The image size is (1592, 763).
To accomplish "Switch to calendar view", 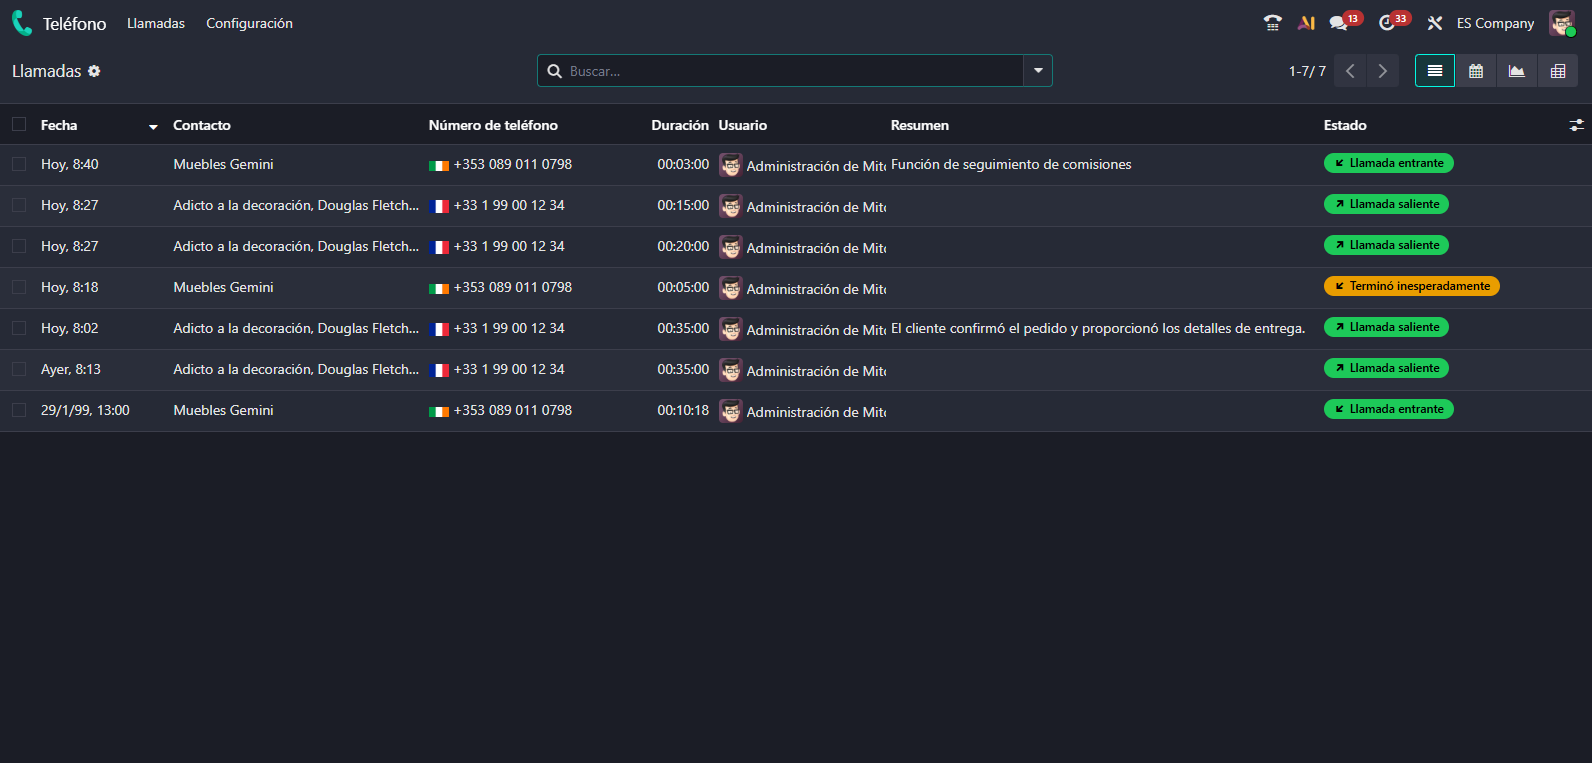I will (x=1475, y=71).
